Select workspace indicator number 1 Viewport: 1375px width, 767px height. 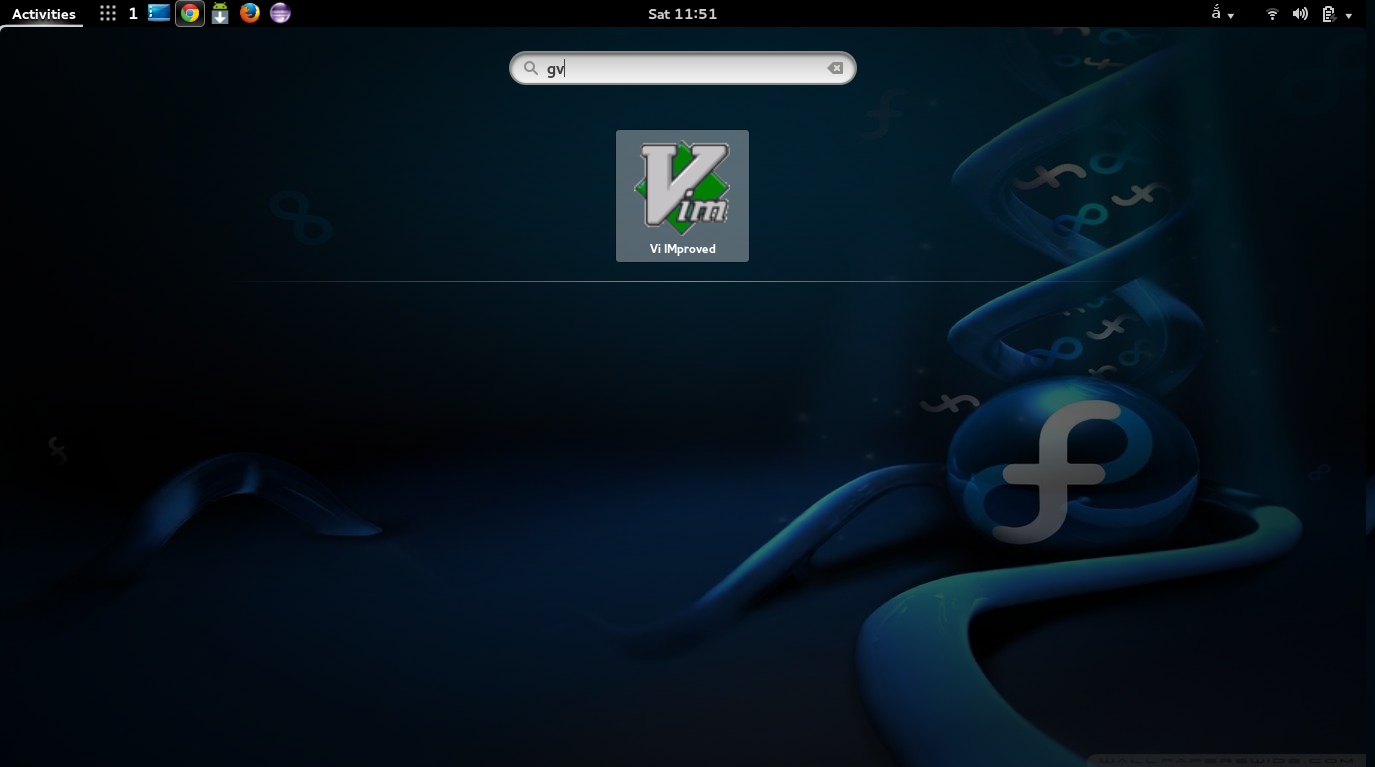click(x=133, y=14)
